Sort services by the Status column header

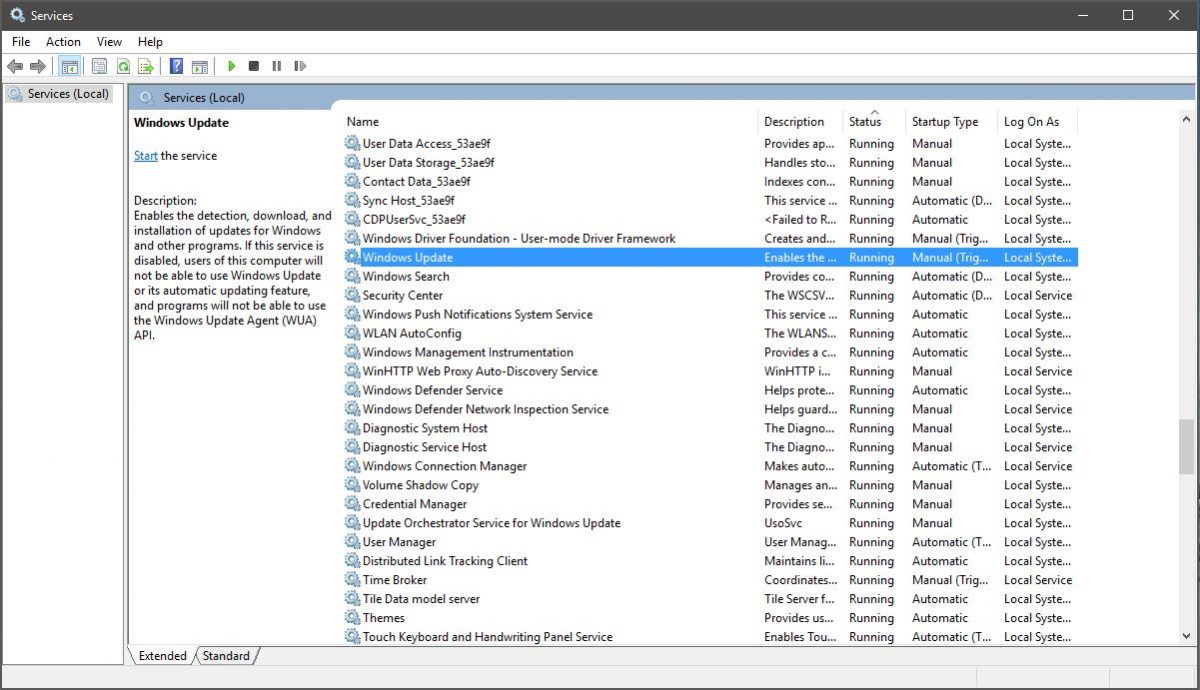867,121
